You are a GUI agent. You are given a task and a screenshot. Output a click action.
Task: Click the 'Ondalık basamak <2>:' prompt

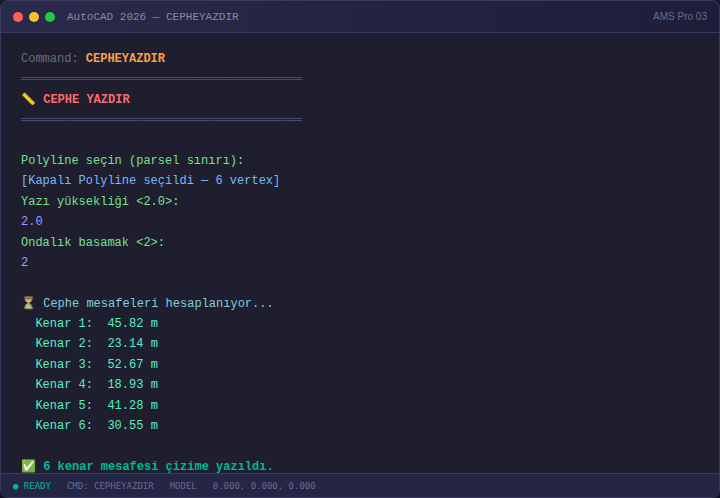coord(93,242)
